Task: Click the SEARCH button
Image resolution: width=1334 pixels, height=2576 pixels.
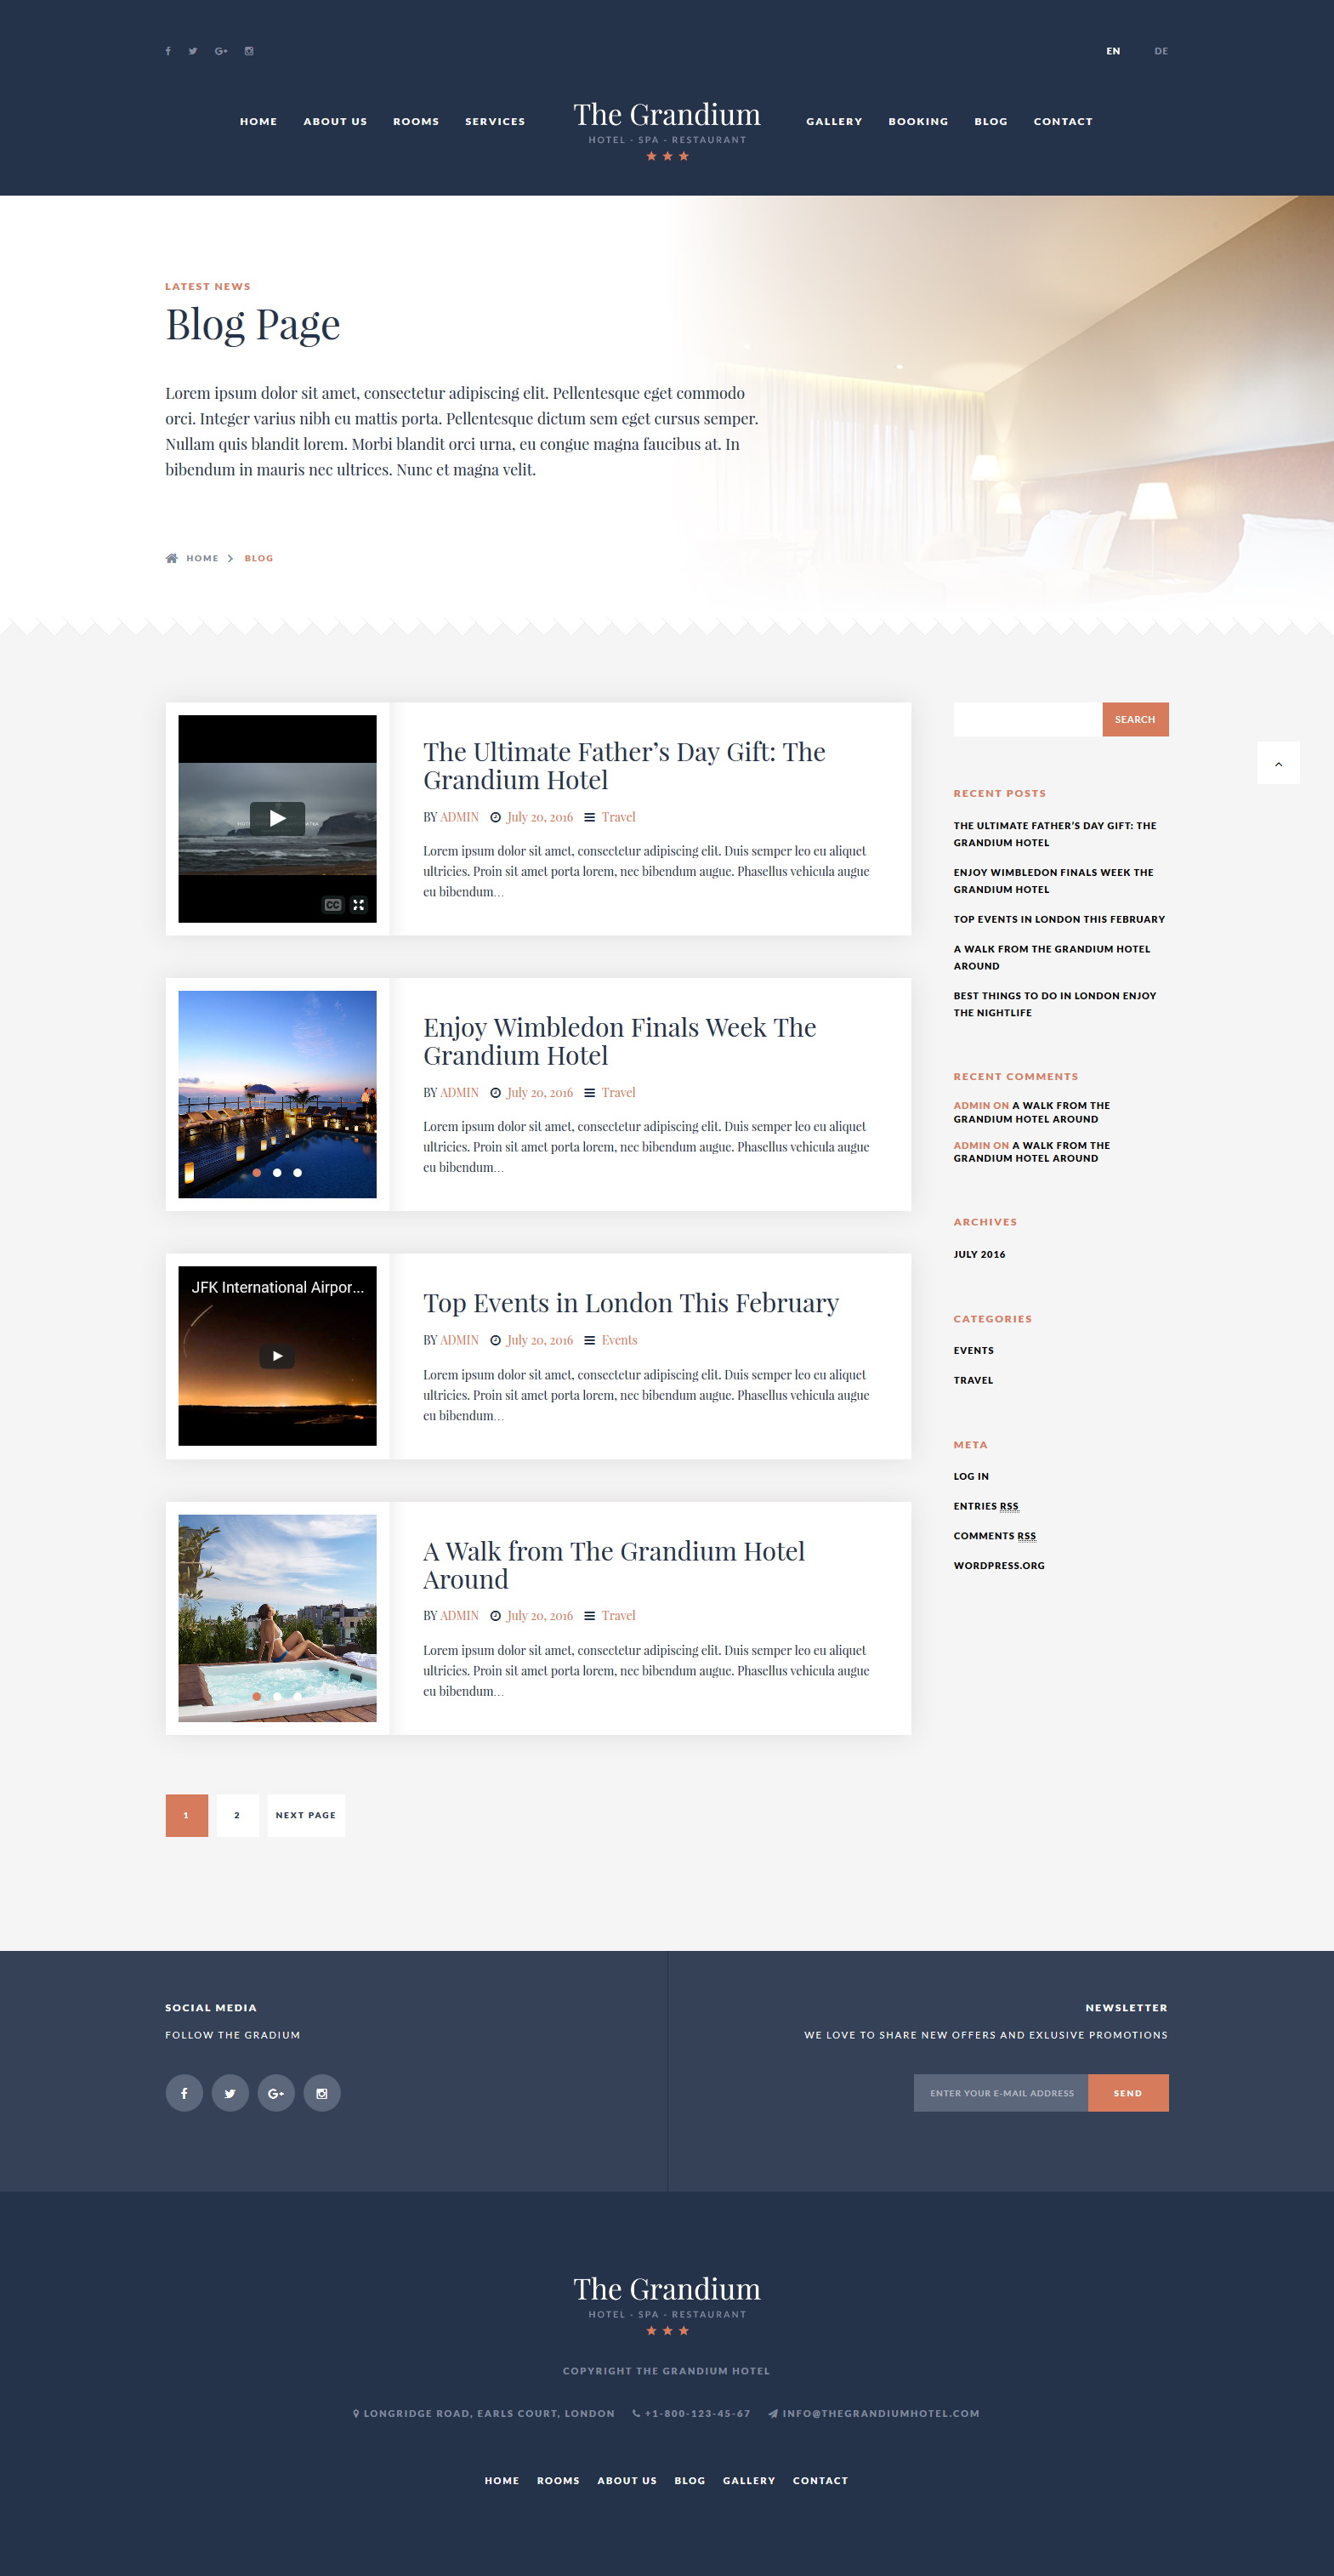Action: click(1135, 719)
